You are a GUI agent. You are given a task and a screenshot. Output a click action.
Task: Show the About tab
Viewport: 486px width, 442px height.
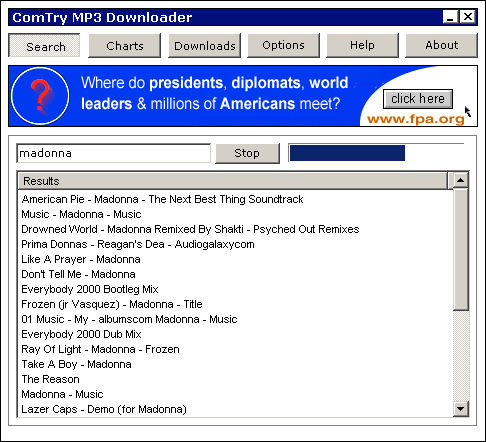(441, 45)
